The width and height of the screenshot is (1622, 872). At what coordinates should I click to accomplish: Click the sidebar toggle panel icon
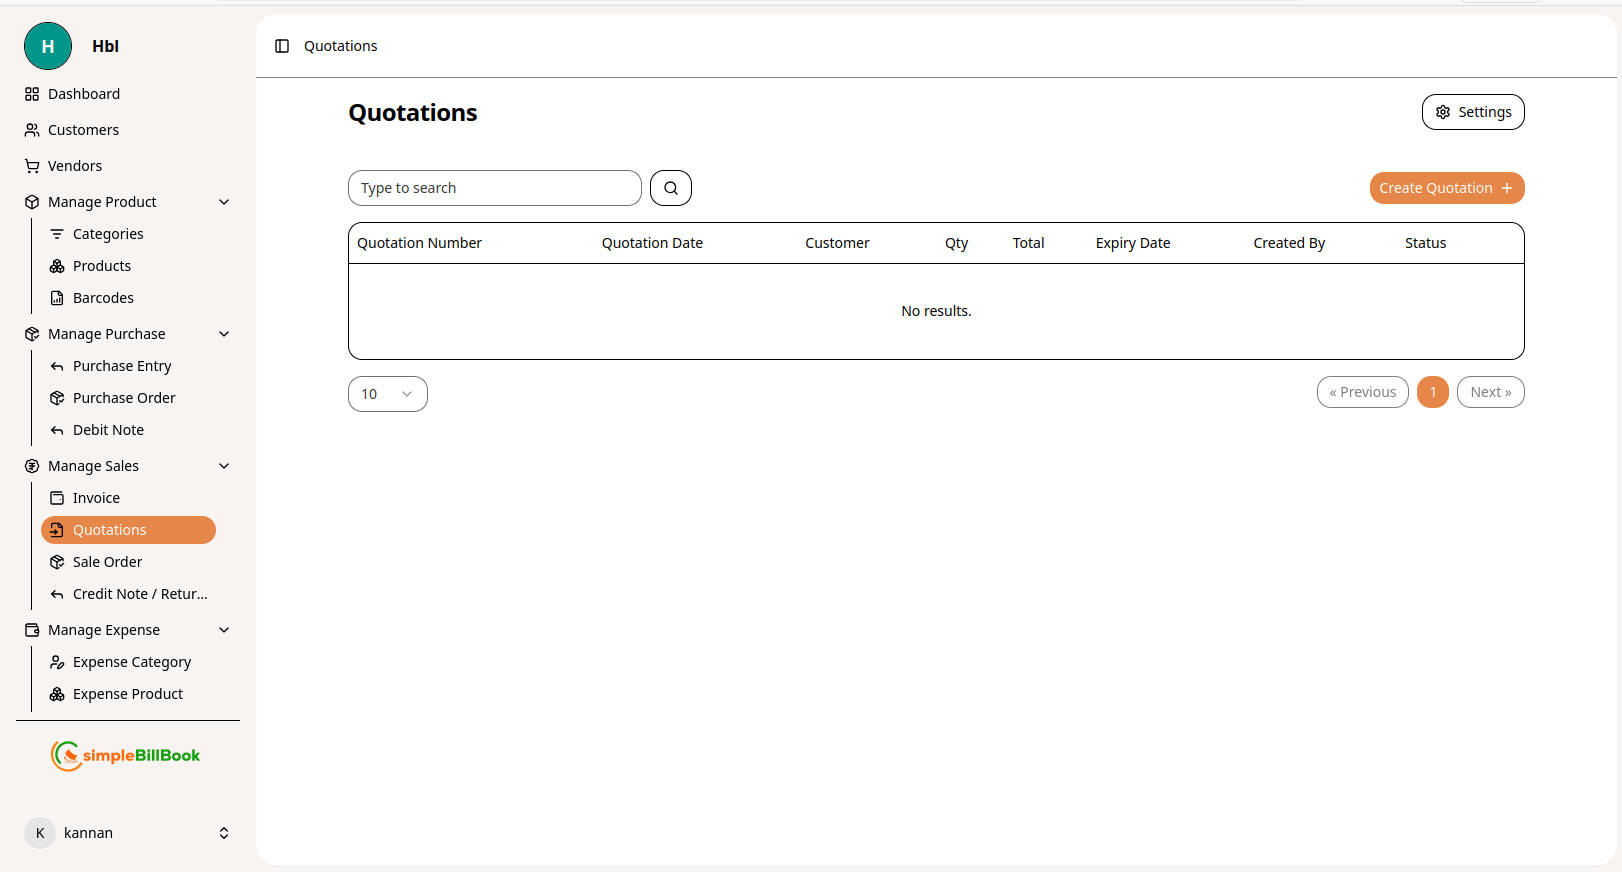point(282,46)
